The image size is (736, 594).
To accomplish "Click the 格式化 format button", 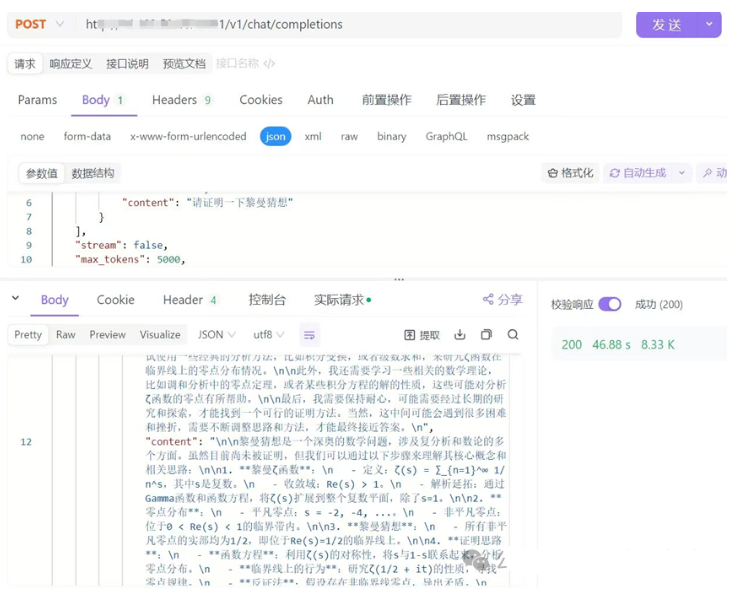I will pos(570,173).
